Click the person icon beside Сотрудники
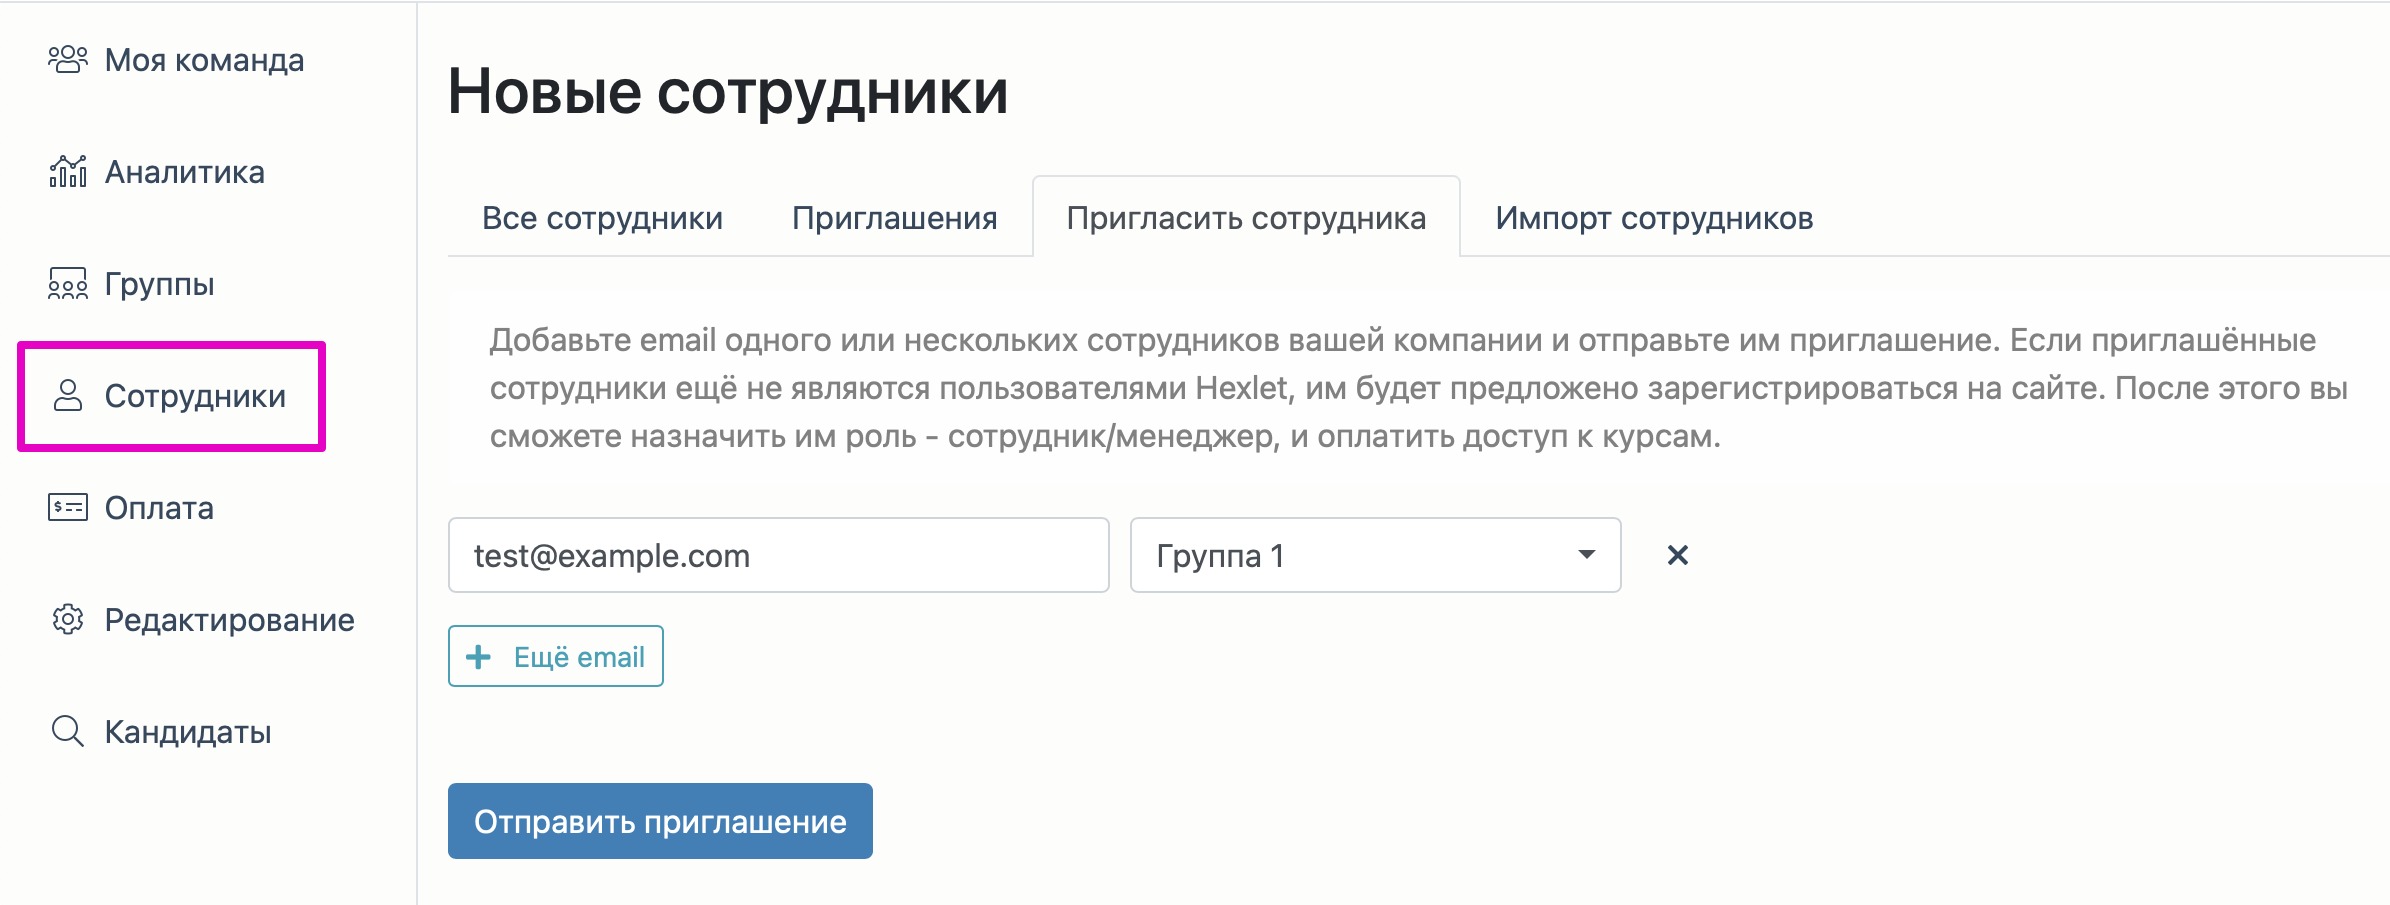Image resolution: width=2390 pixels, height=905 pixels. point(68,396)
